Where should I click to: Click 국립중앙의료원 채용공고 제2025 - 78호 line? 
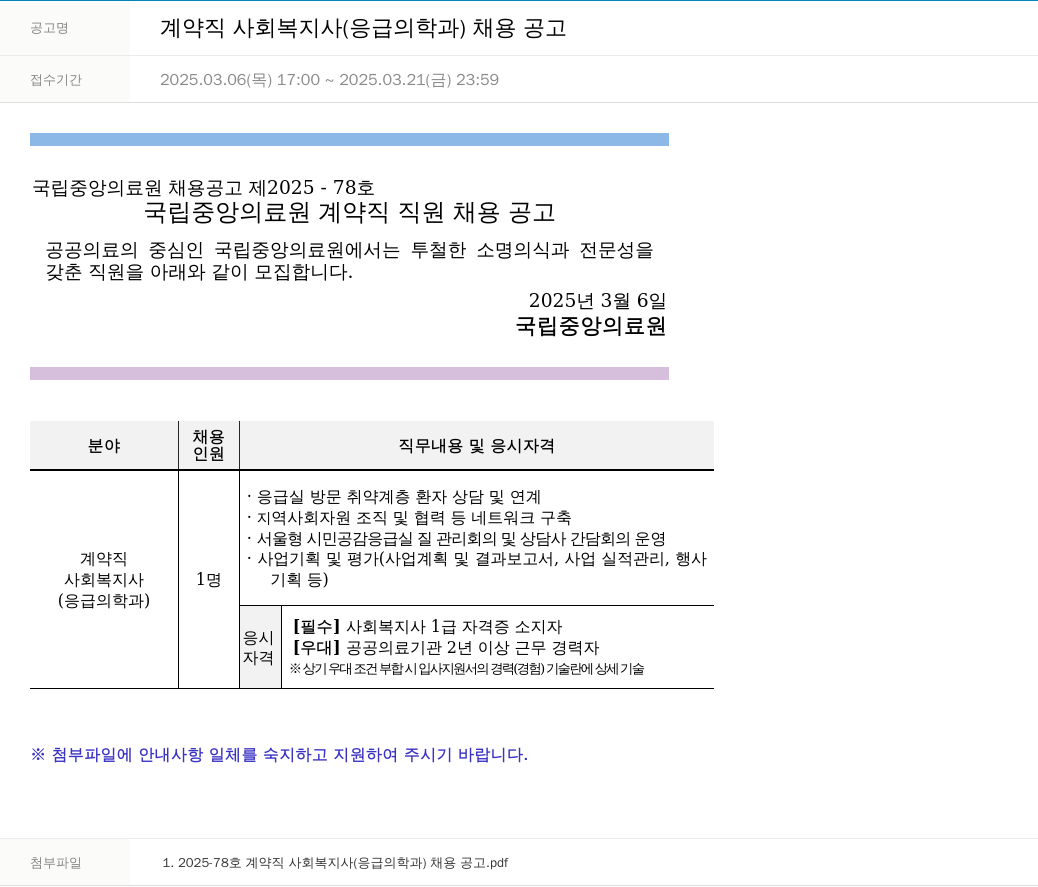pyautogui.click(x=203, y=187)
